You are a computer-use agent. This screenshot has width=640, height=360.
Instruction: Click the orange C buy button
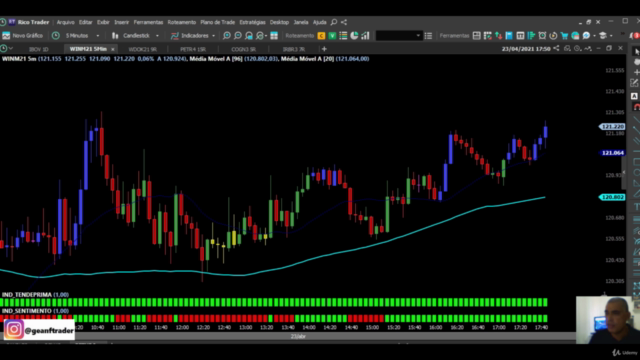321,36
